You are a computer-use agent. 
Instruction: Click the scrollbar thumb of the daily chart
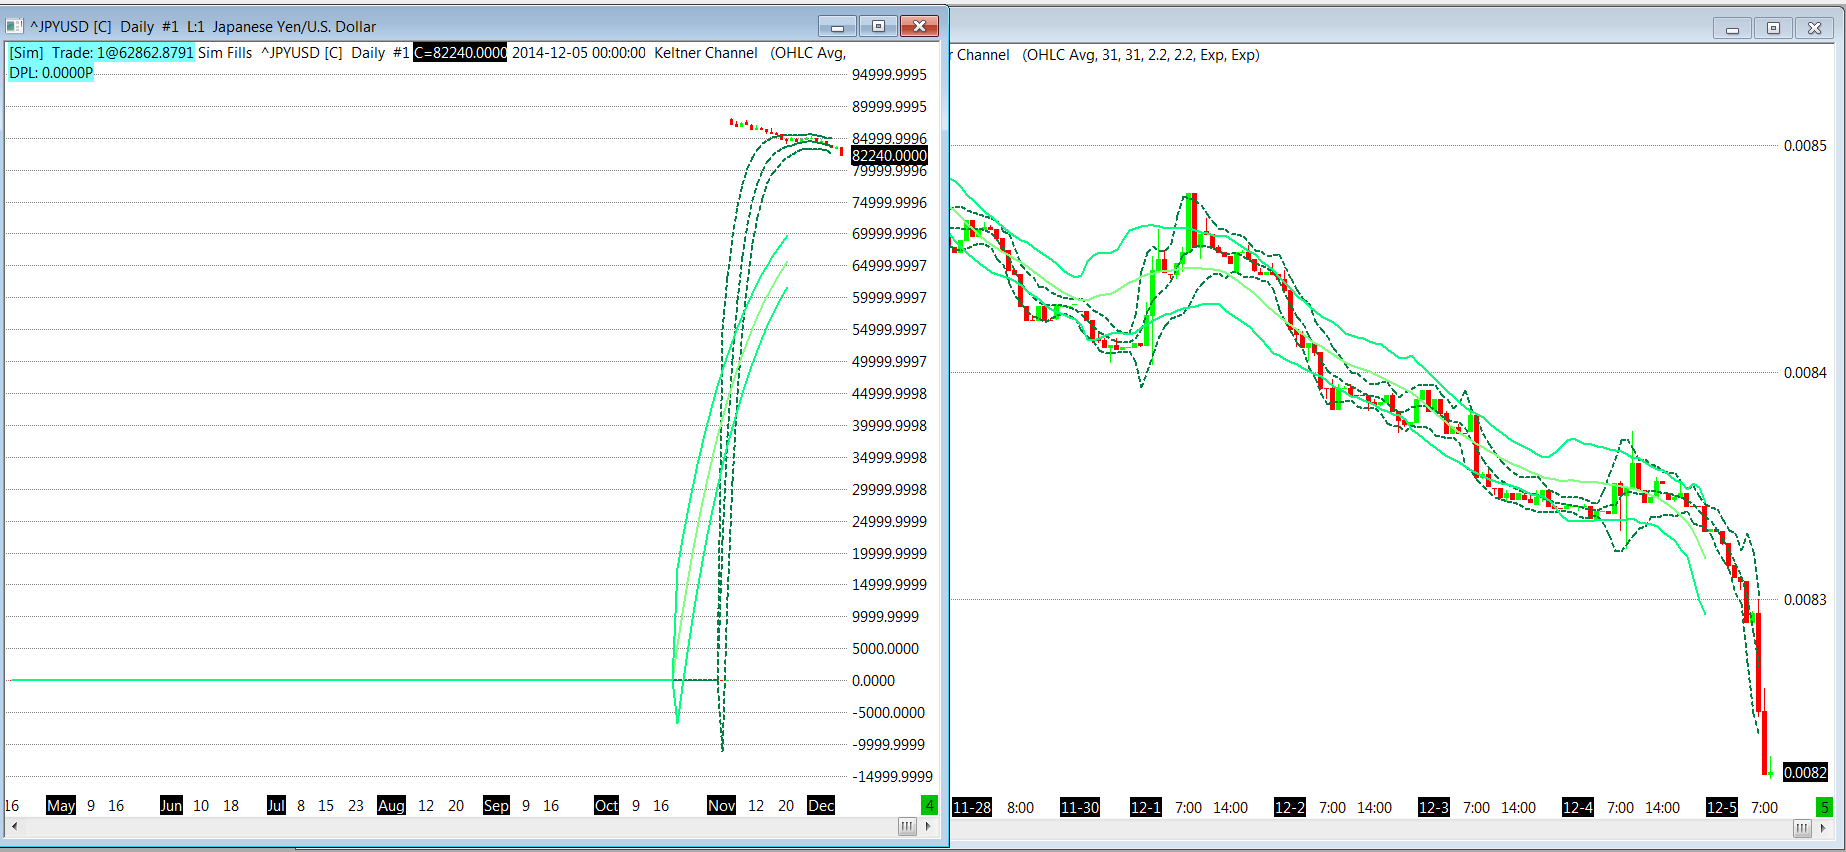(x=907, y=826)
